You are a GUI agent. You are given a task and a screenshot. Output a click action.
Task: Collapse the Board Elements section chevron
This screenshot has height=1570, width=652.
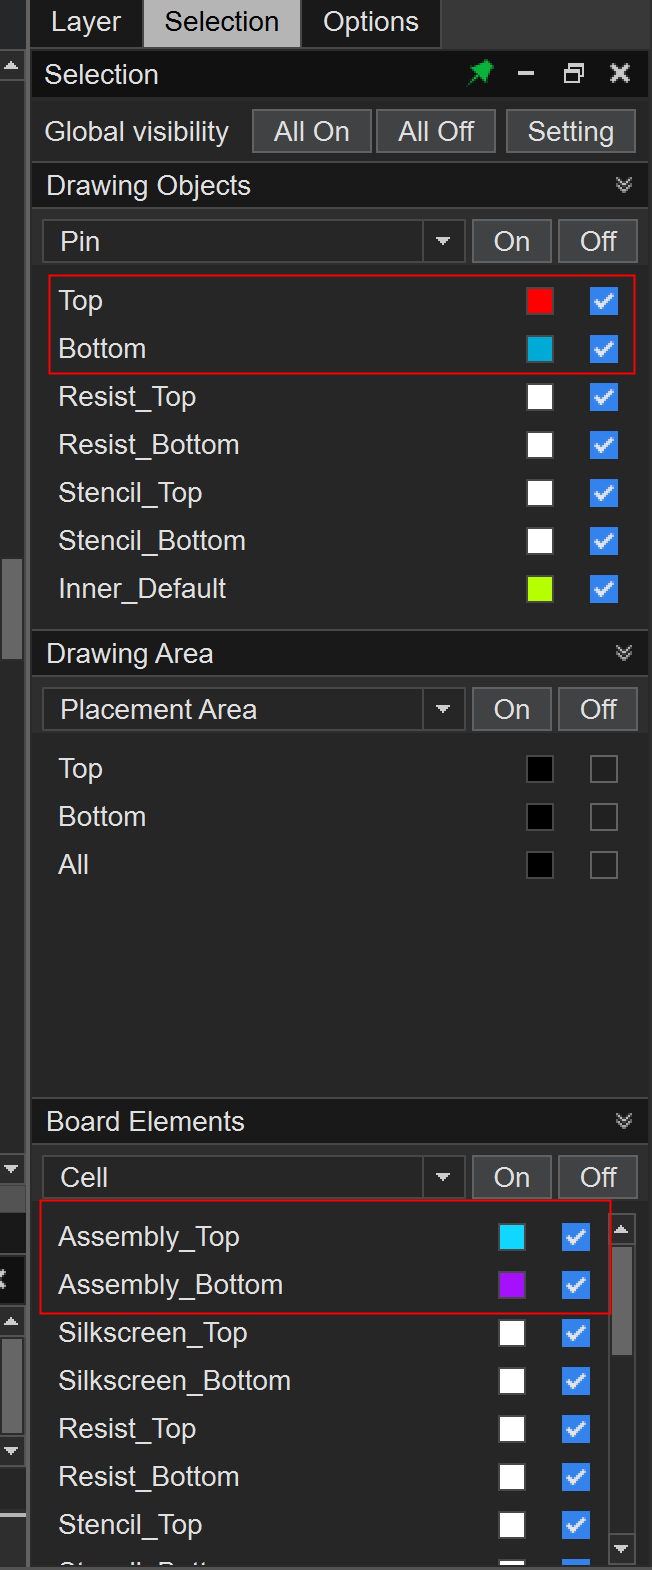click(624, 1121)
